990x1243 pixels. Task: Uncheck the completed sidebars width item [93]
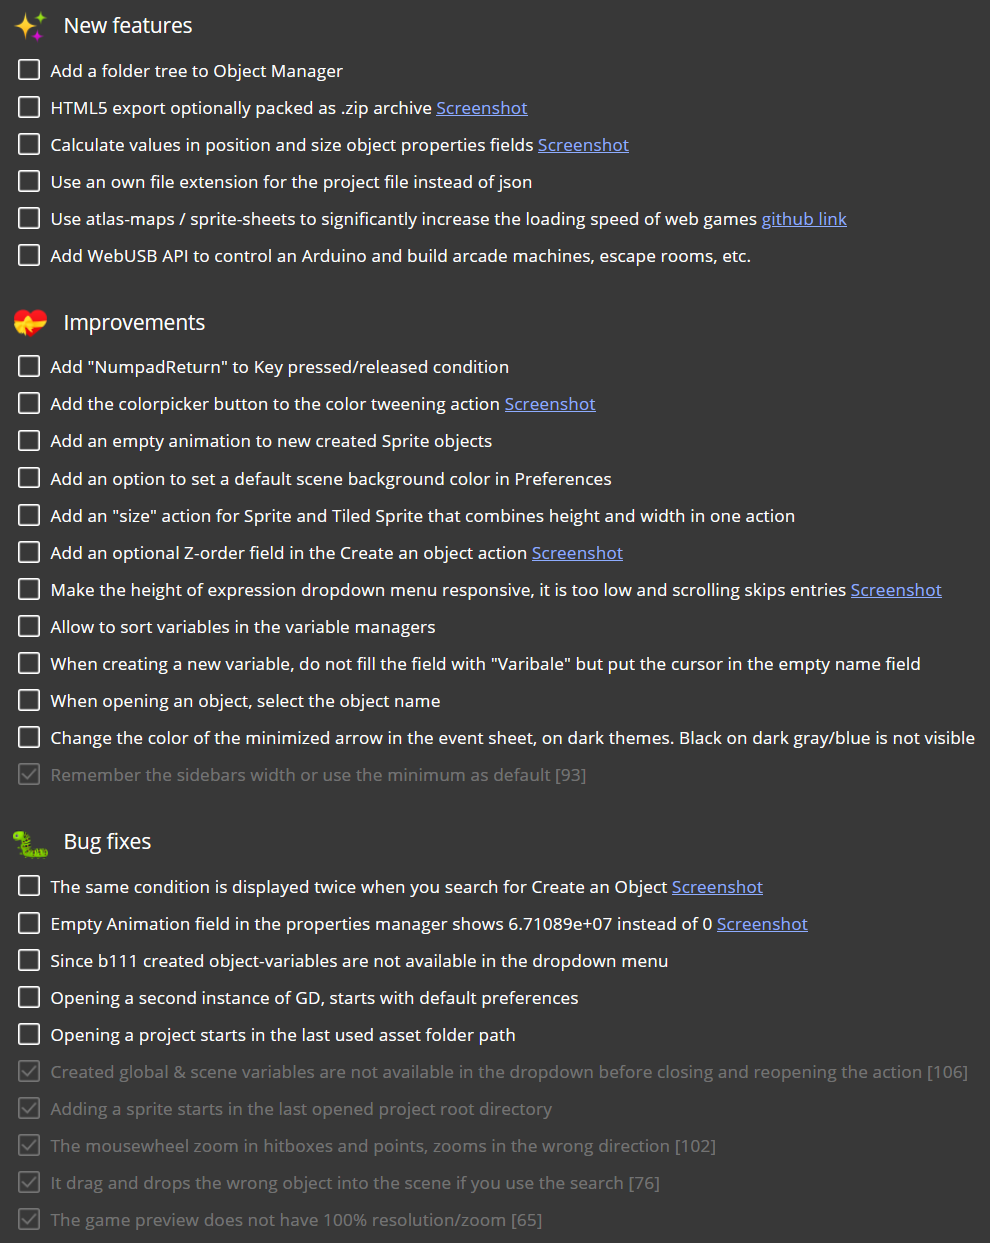click(x=28, y=774)
